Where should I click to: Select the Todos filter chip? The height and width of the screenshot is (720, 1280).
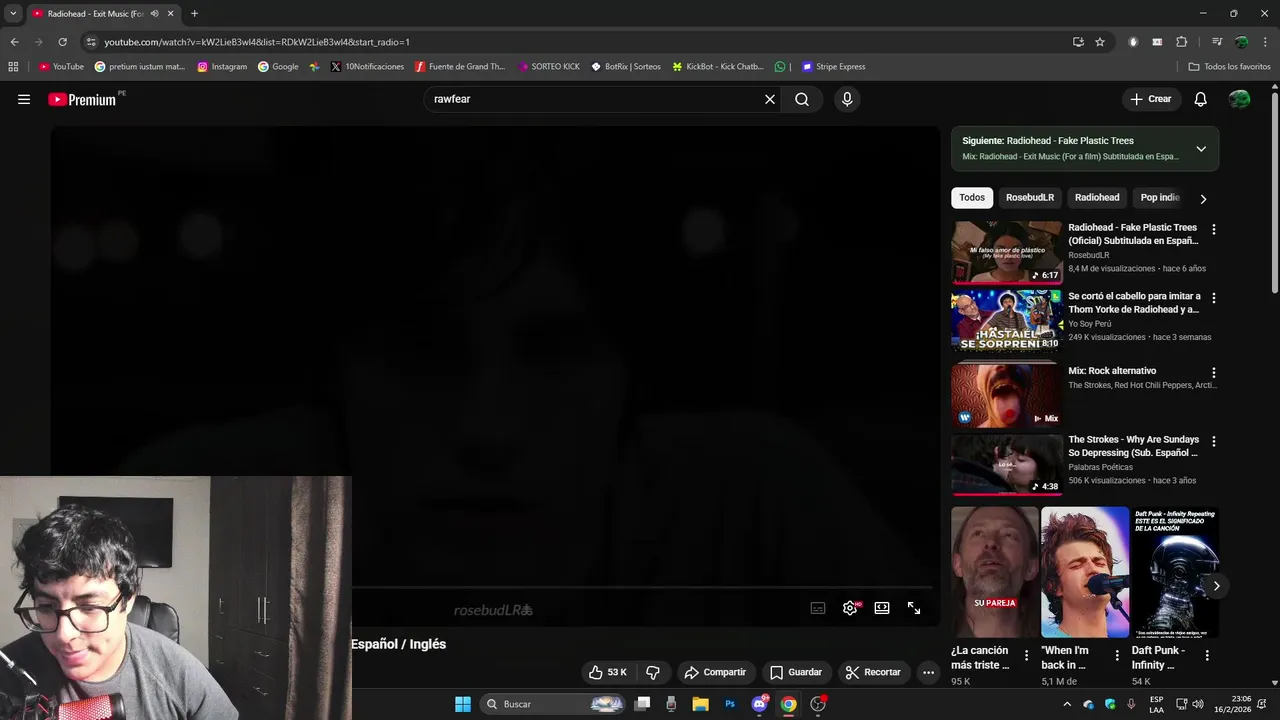[972, 197]
